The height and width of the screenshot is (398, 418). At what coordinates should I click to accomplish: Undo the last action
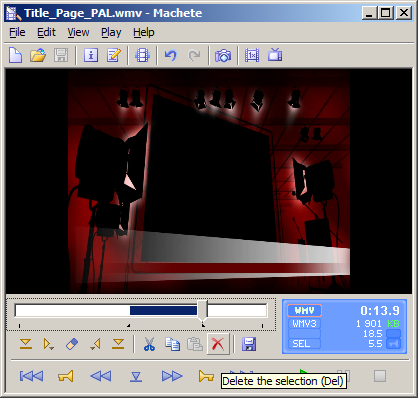point(171,55)
